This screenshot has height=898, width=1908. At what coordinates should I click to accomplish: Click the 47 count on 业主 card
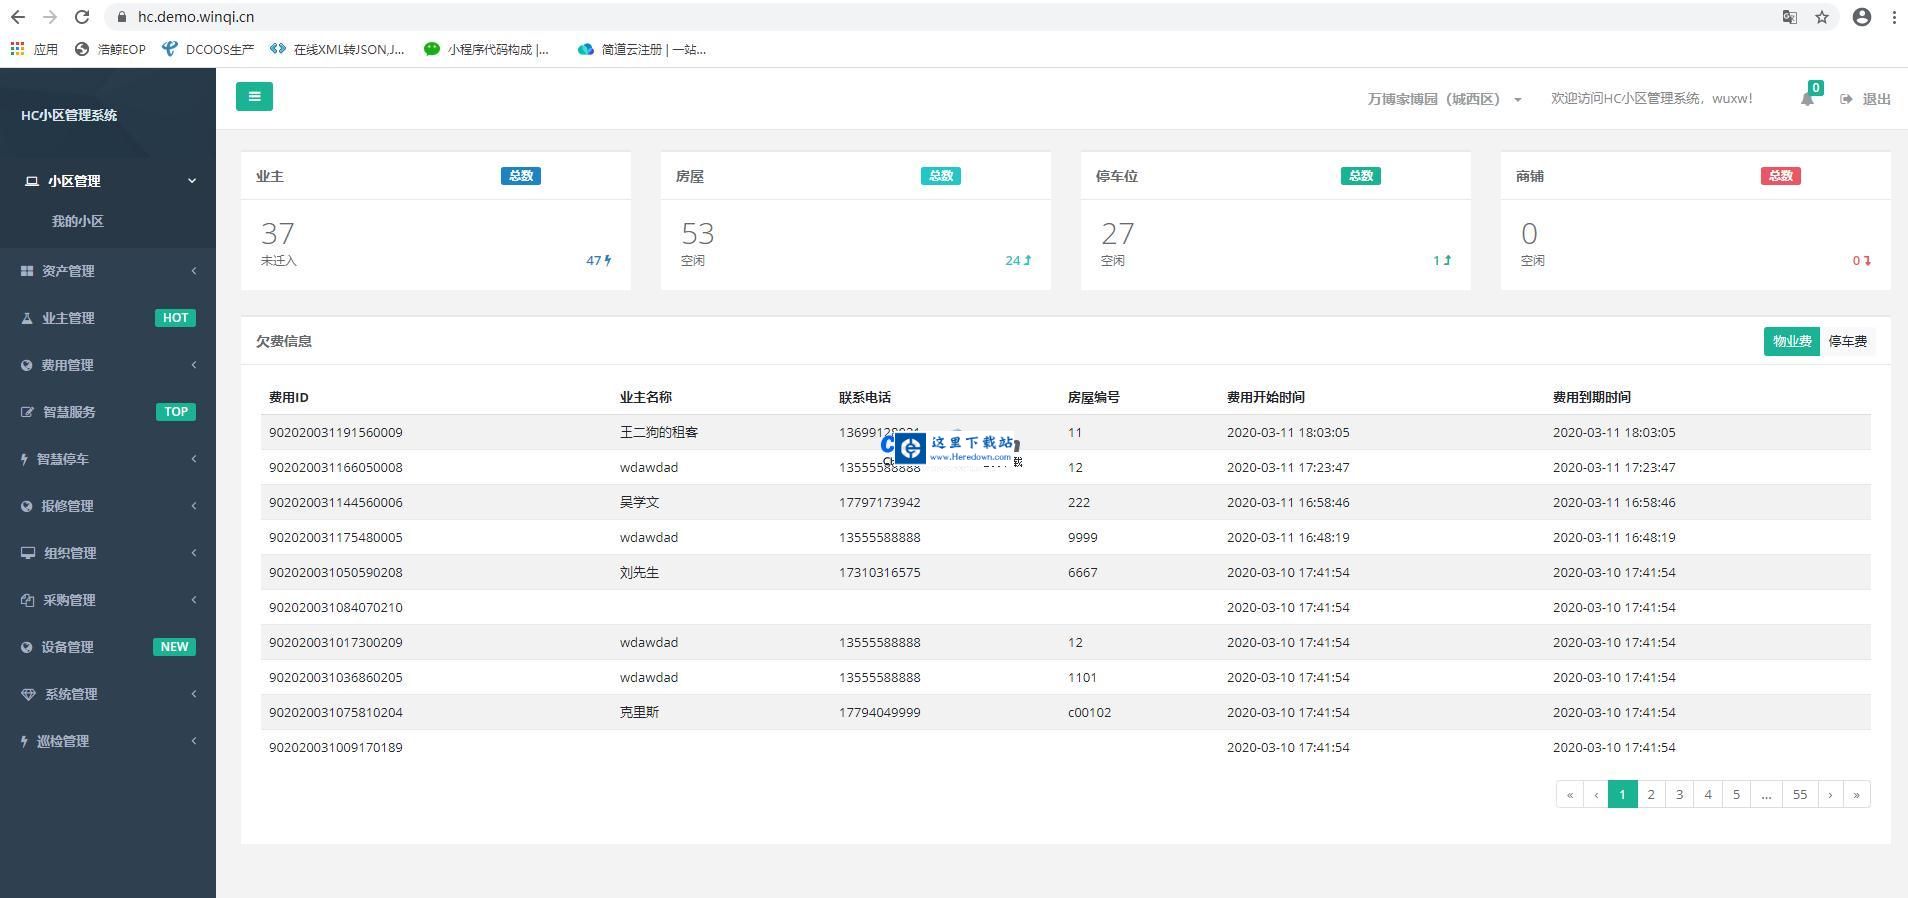click(x=598, y=260)
